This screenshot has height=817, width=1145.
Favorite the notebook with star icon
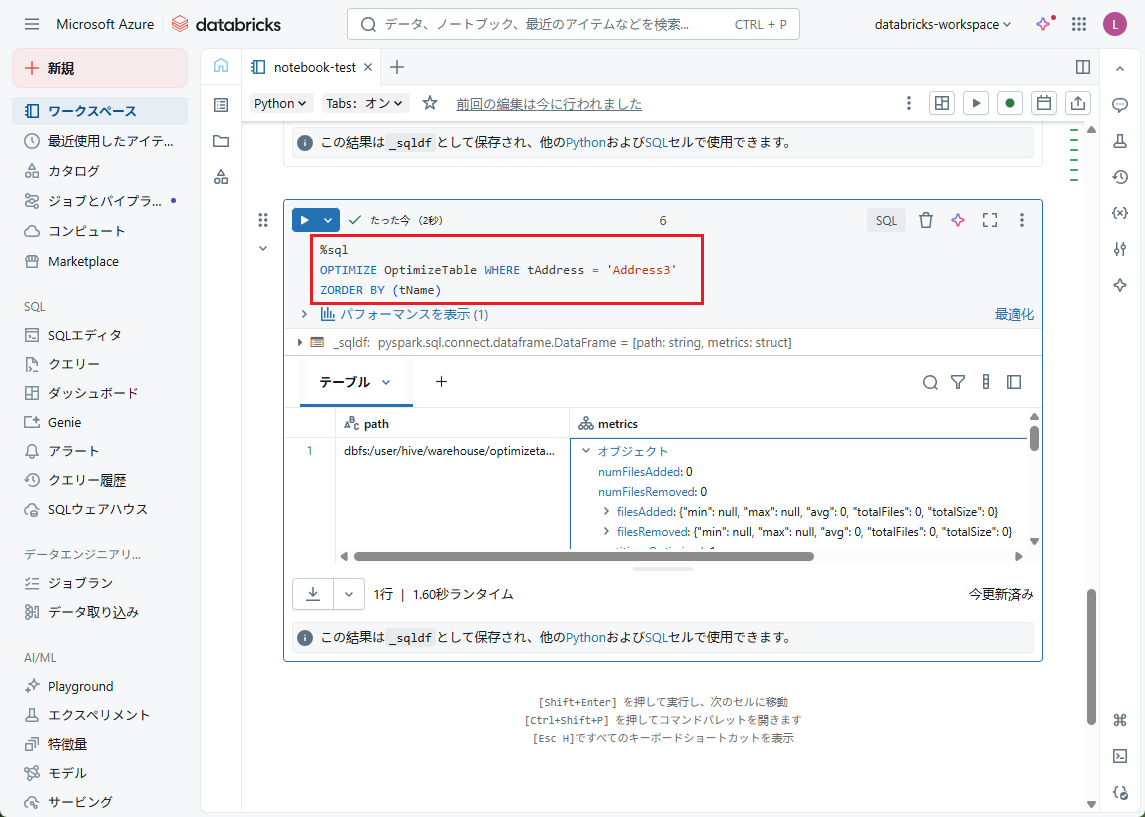430,103
